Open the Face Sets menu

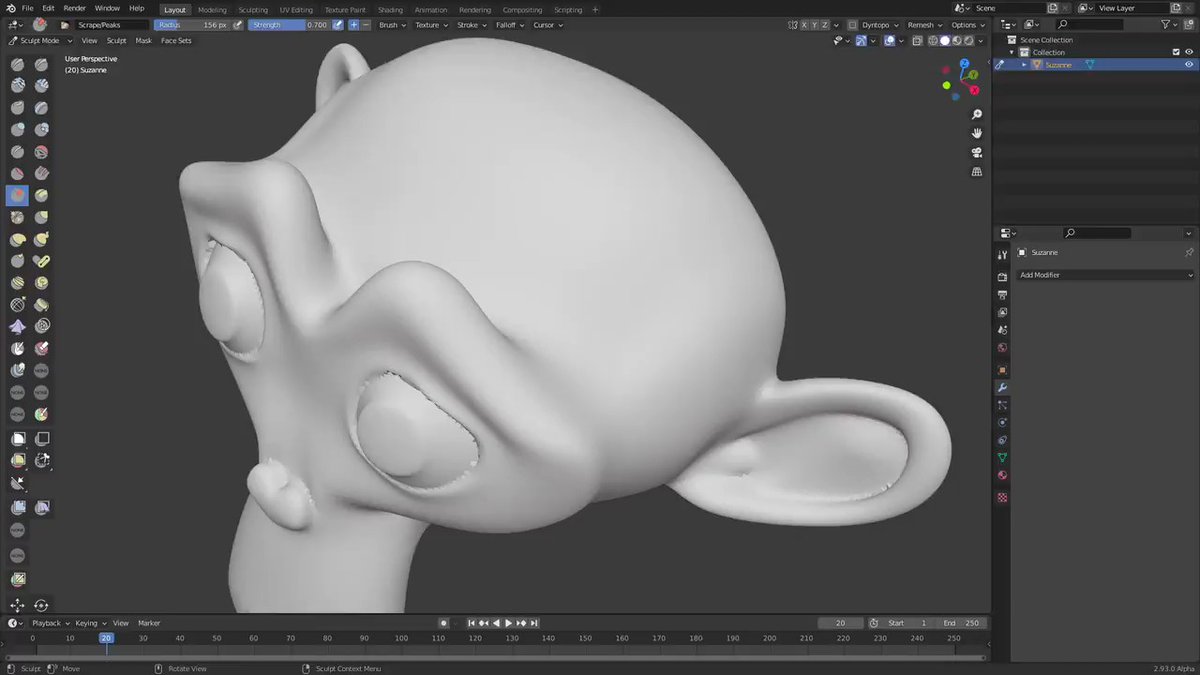click(x=176, y=41)
